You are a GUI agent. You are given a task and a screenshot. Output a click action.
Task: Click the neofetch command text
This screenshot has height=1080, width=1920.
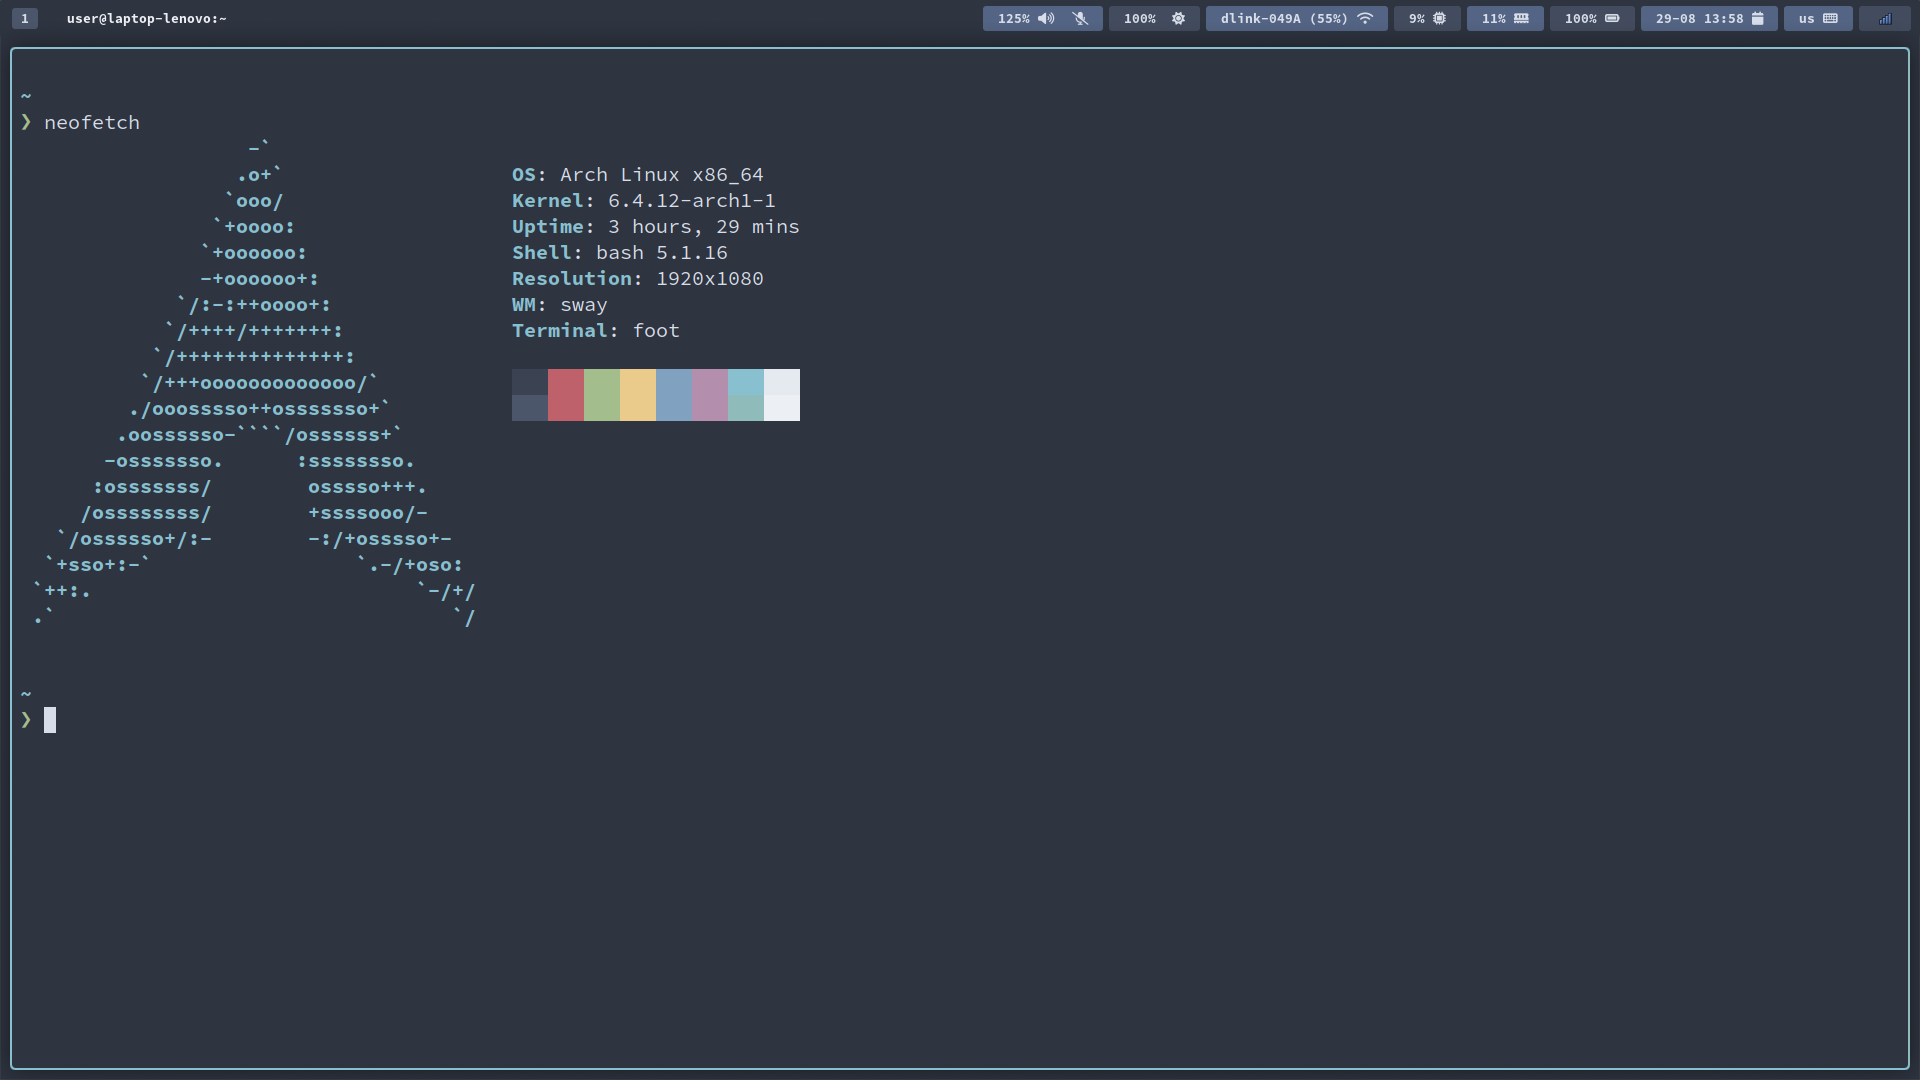[92, 122]
